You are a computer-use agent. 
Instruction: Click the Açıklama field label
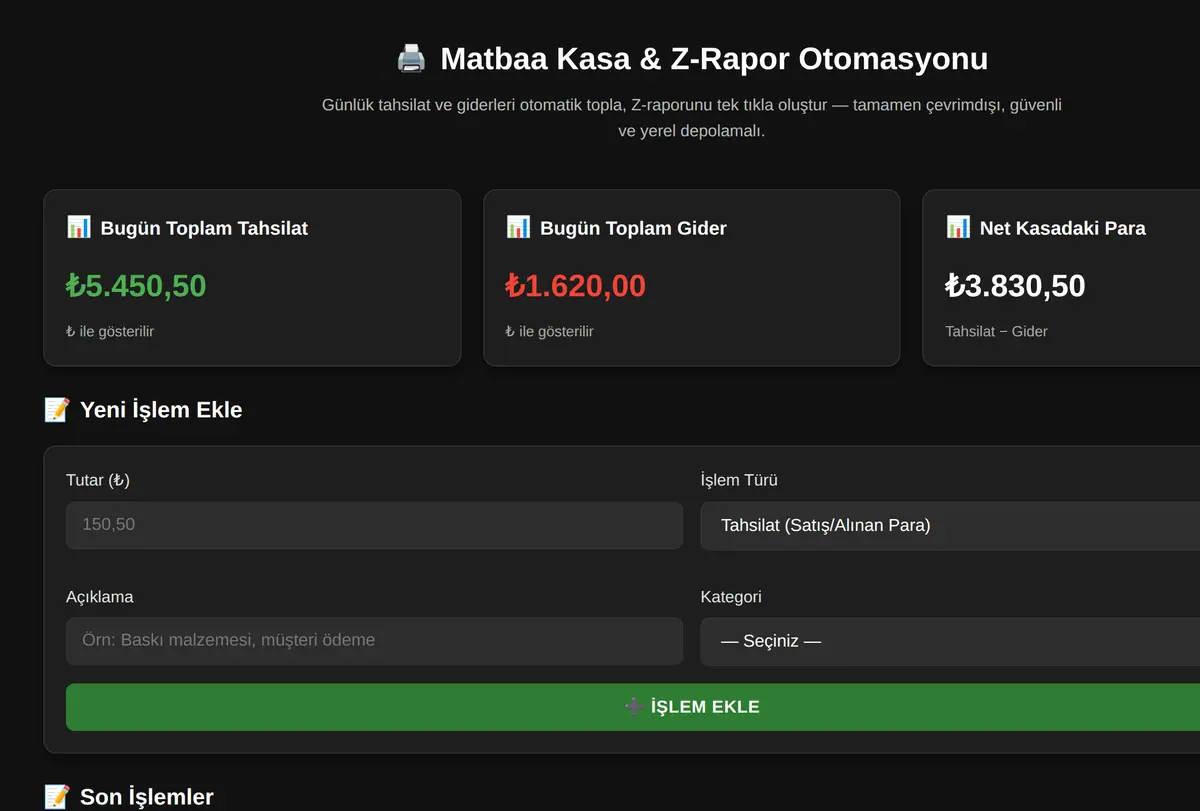[100, 597]
